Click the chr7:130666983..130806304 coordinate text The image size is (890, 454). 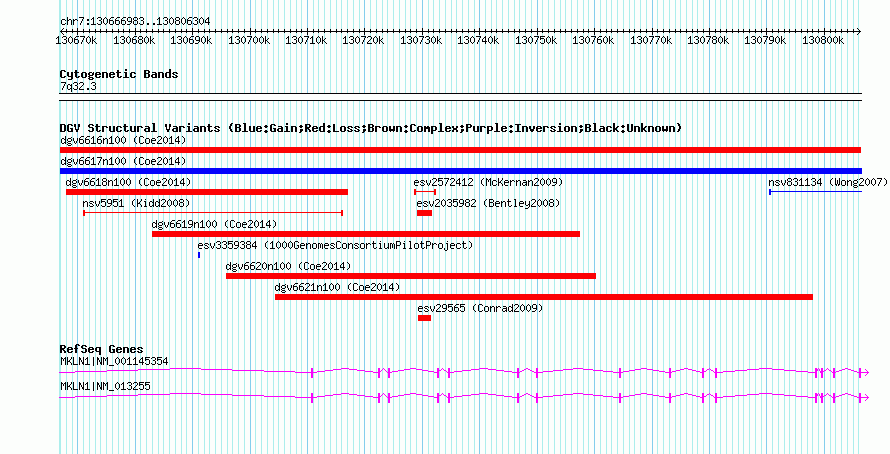(135, 21)
